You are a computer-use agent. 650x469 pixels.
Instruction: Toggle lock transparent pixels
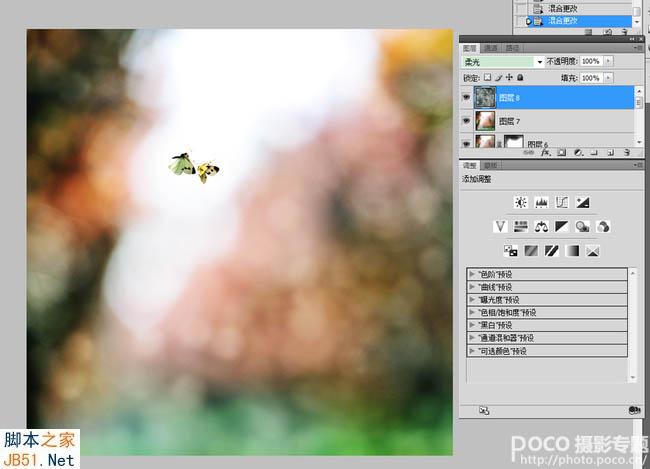pyautogui.click(x=488, y=78)
